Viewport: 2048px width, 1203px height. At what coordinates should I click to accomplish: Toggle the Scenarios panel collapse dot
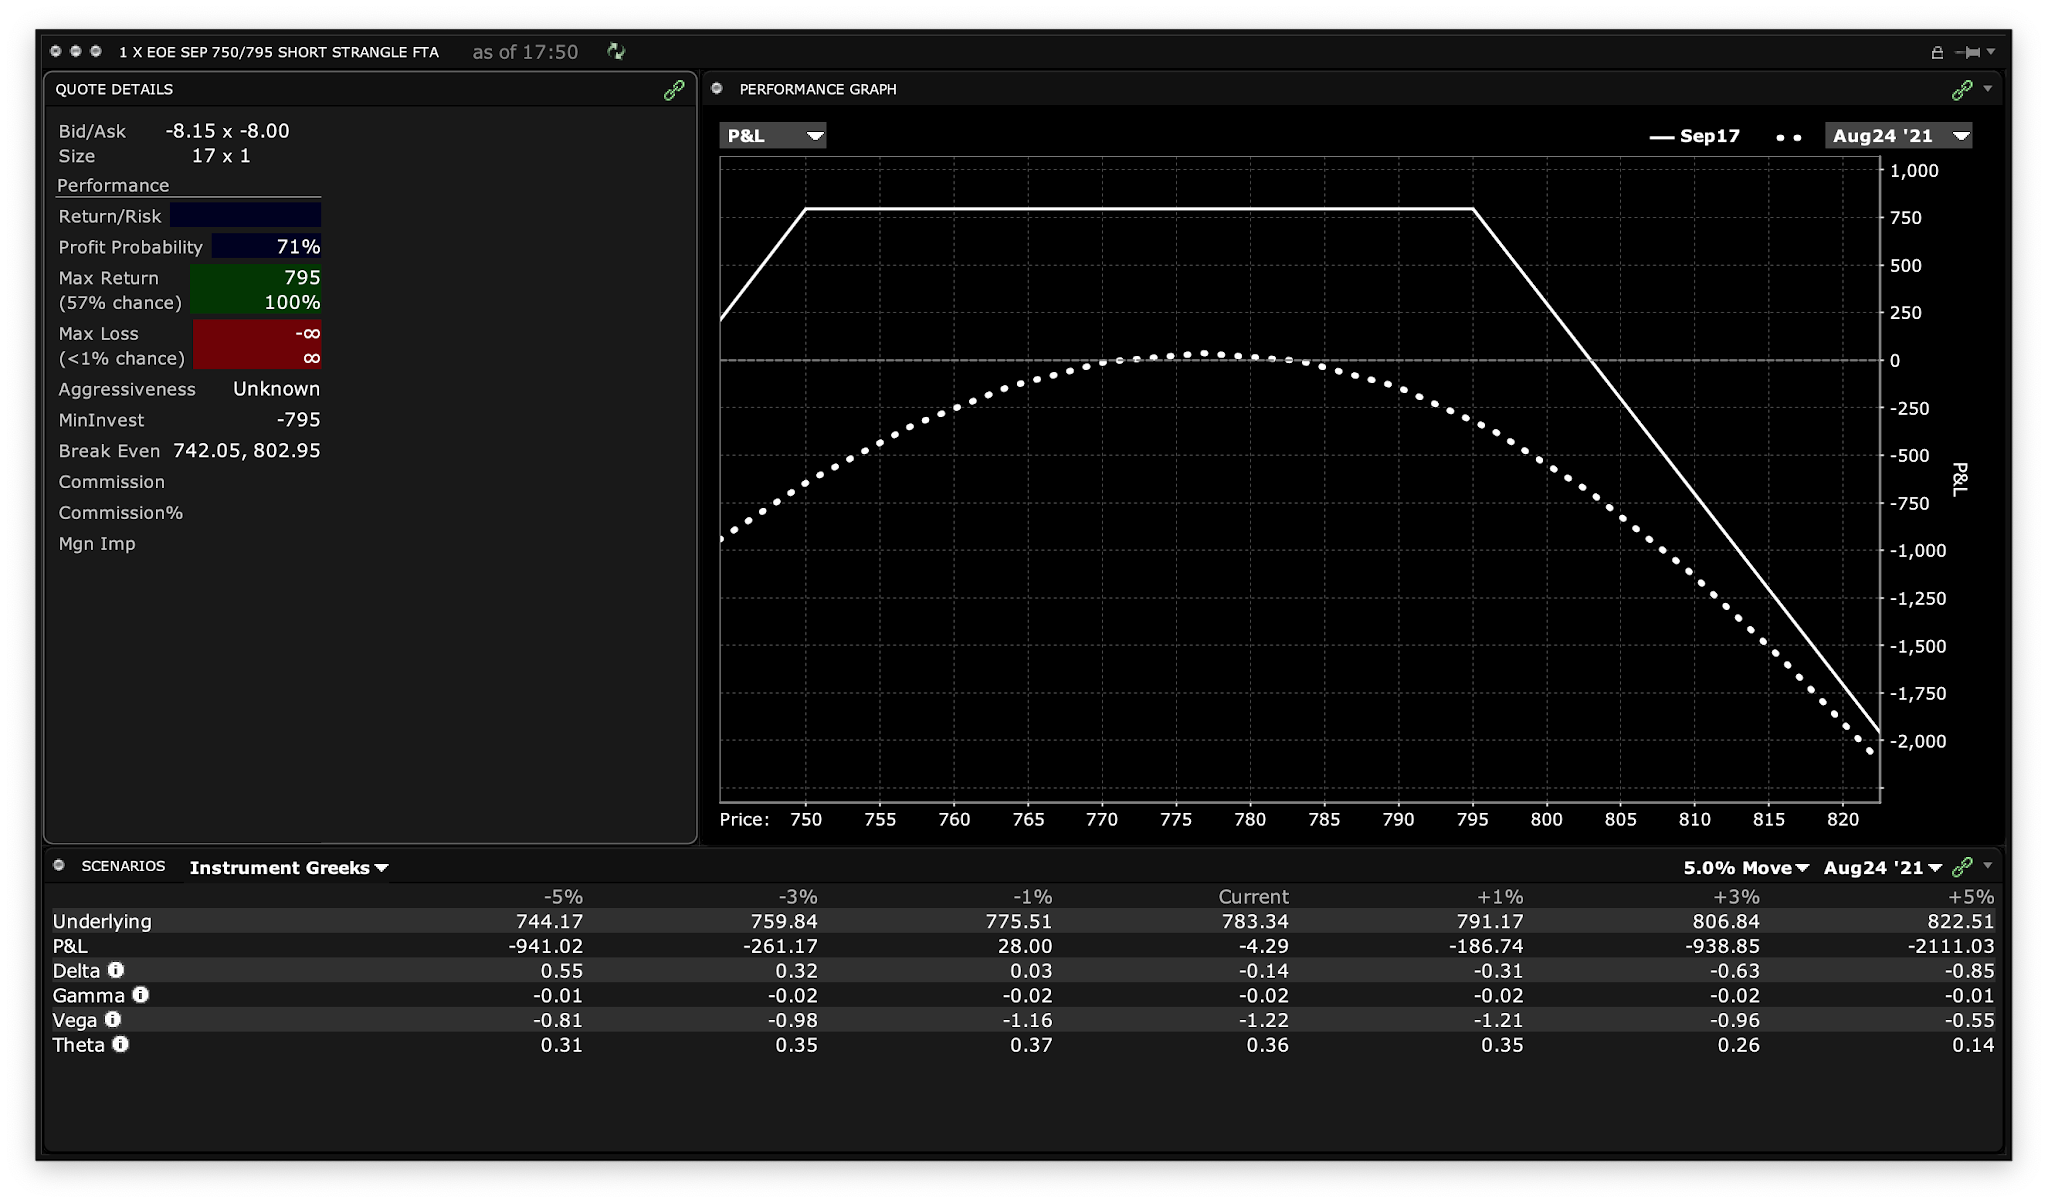pos(59,866)
